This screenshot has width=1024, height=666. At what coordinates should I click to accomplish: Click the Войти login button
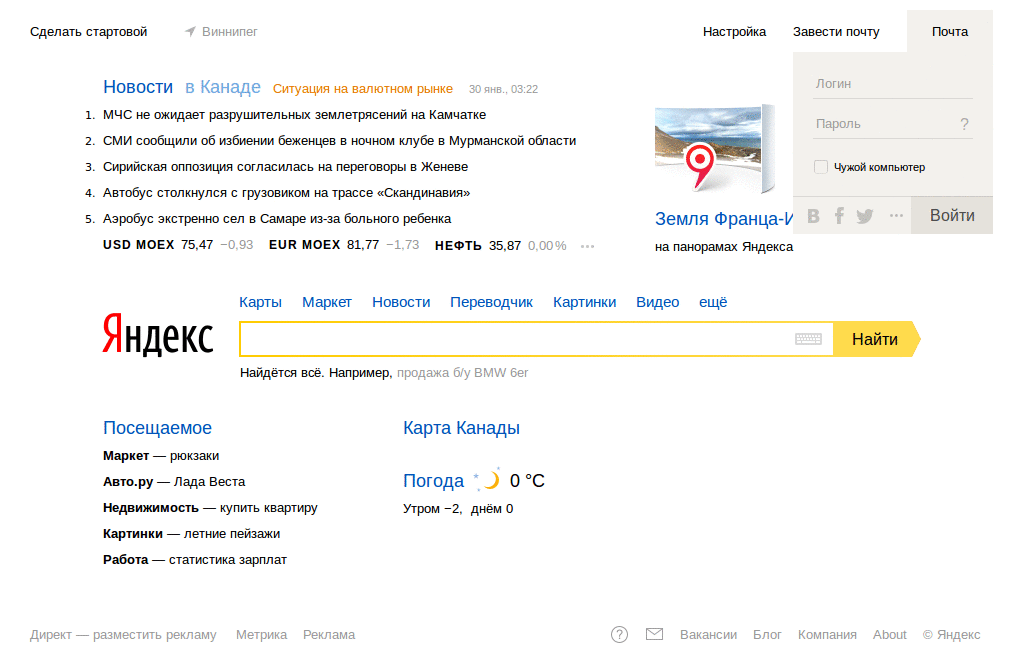click(x=952, y=215)
